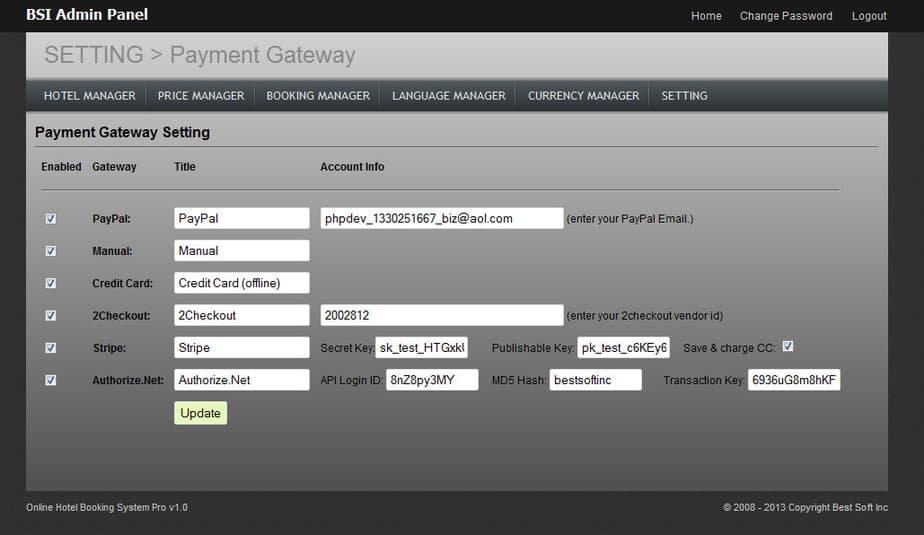Click 'Online Hotel Booking System Pro v1.0' footer
This screenshot has width=924, height=535.
(107, 507)
